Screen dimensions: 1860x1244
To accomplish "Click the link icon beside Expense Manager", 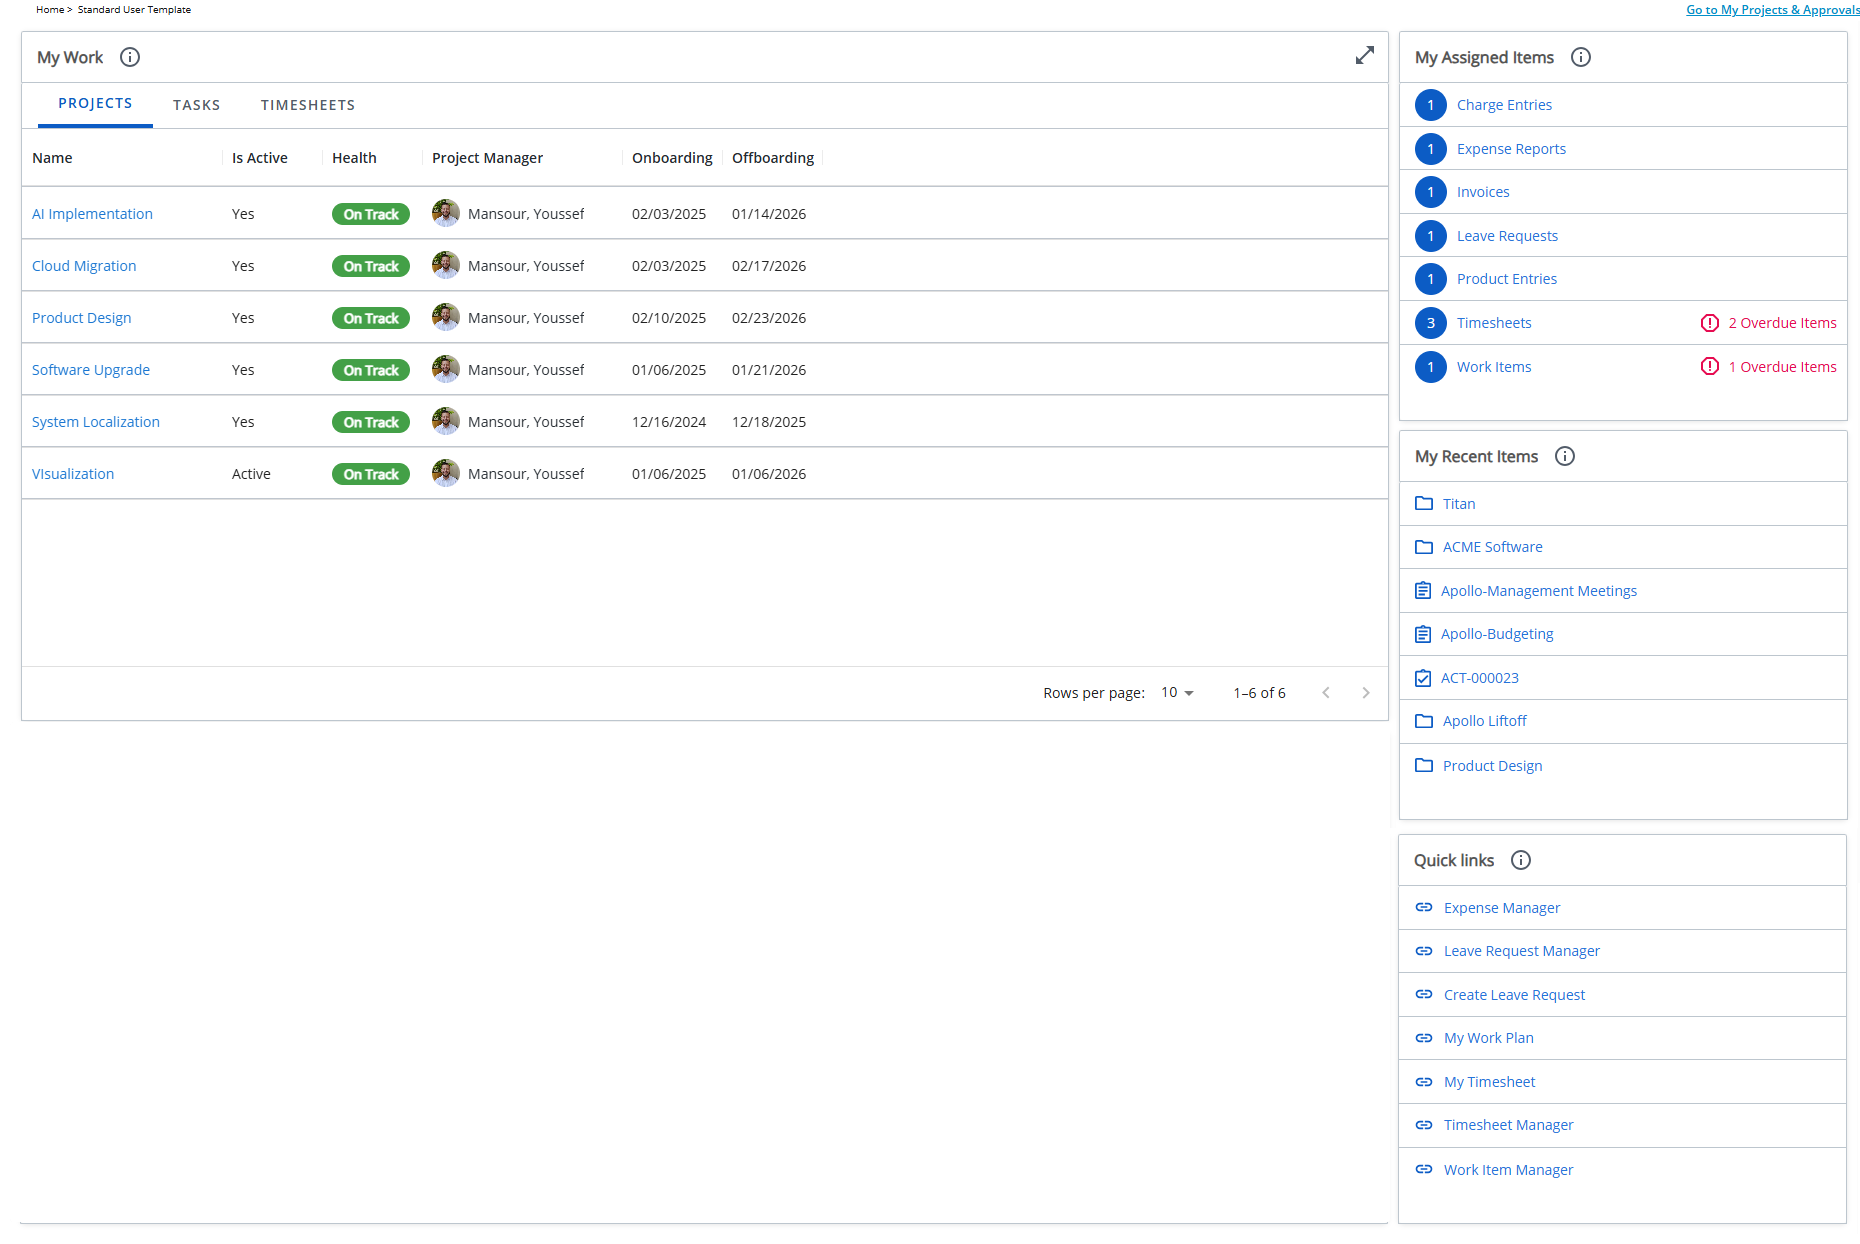I will pyautogui.click(x=1424, y=907).
